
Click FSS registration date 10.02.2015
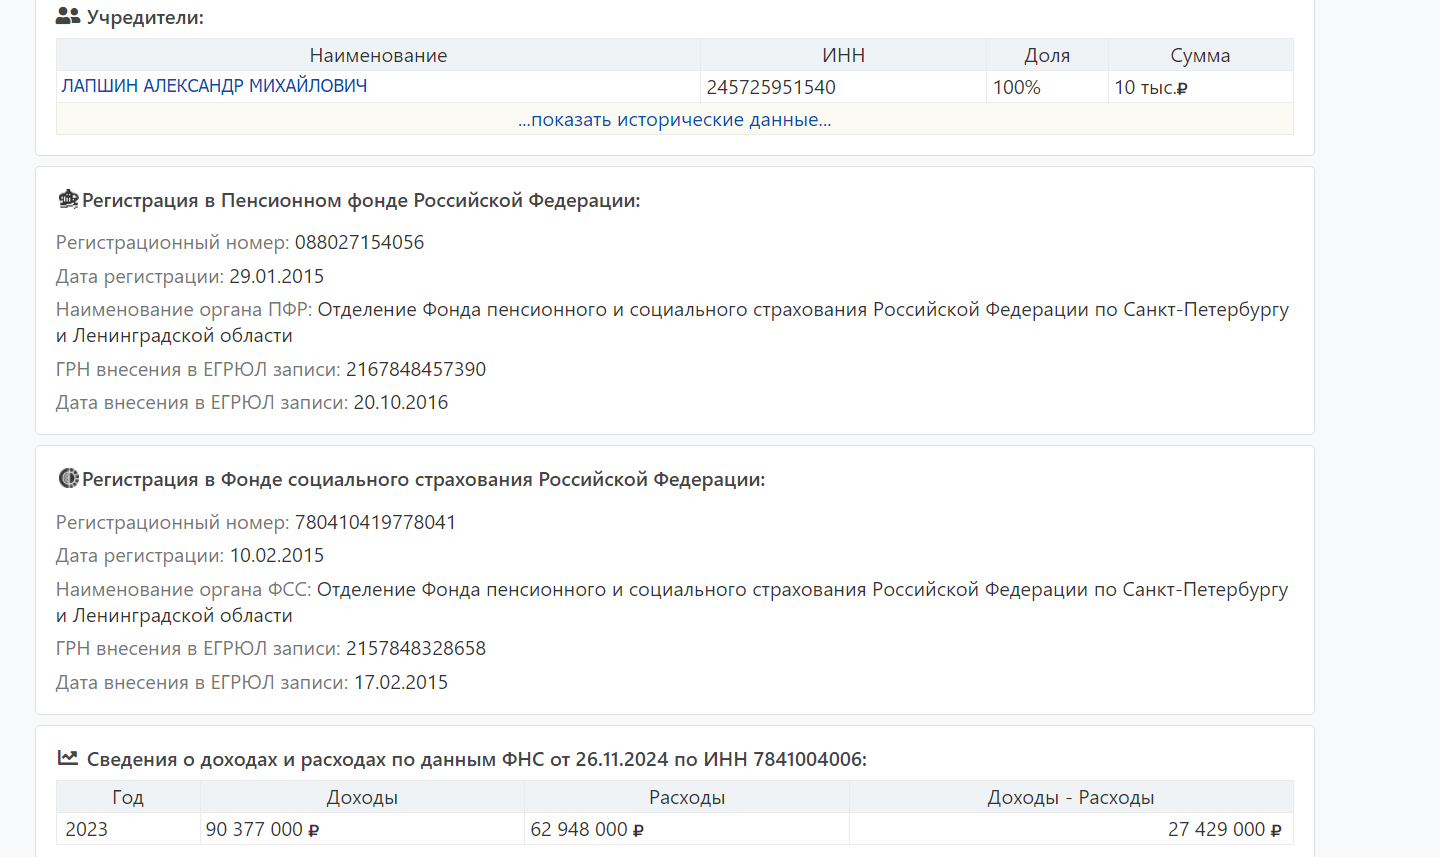[277, 555]
